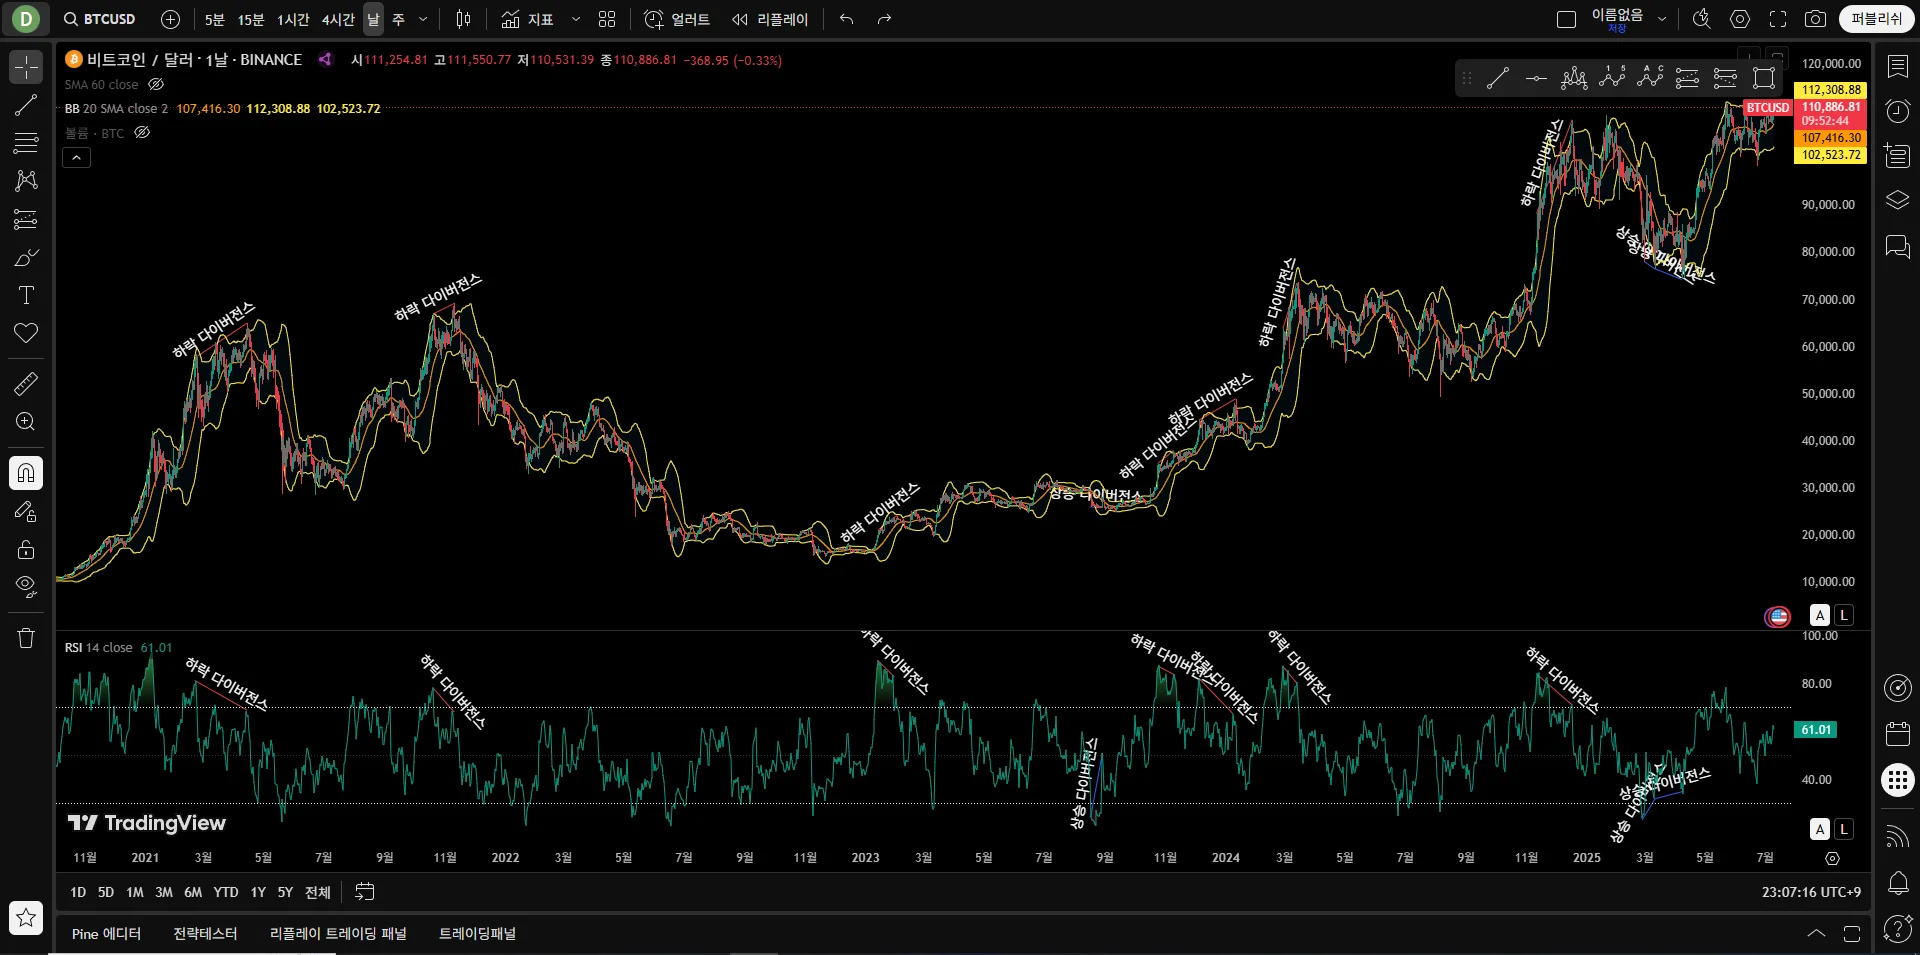The image size is (1920, 955).
Task: Click the trash icon to remove drawings
Action: [x=26, y=638]
